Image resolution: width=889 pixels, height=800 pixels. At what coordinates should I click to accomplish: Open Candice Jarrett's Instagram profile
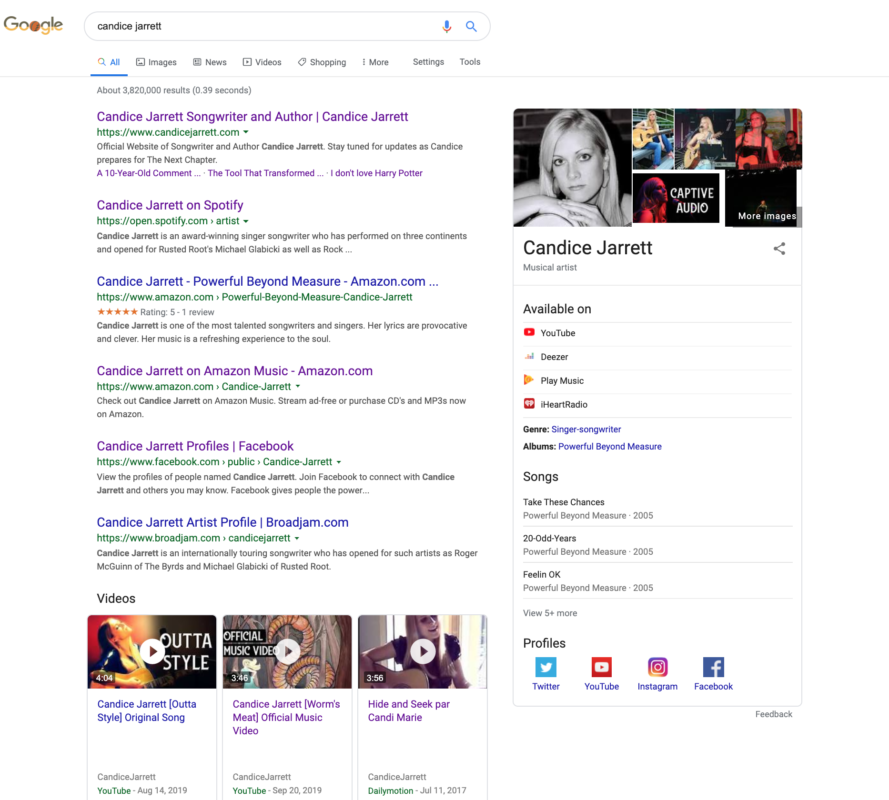[657, 672]
